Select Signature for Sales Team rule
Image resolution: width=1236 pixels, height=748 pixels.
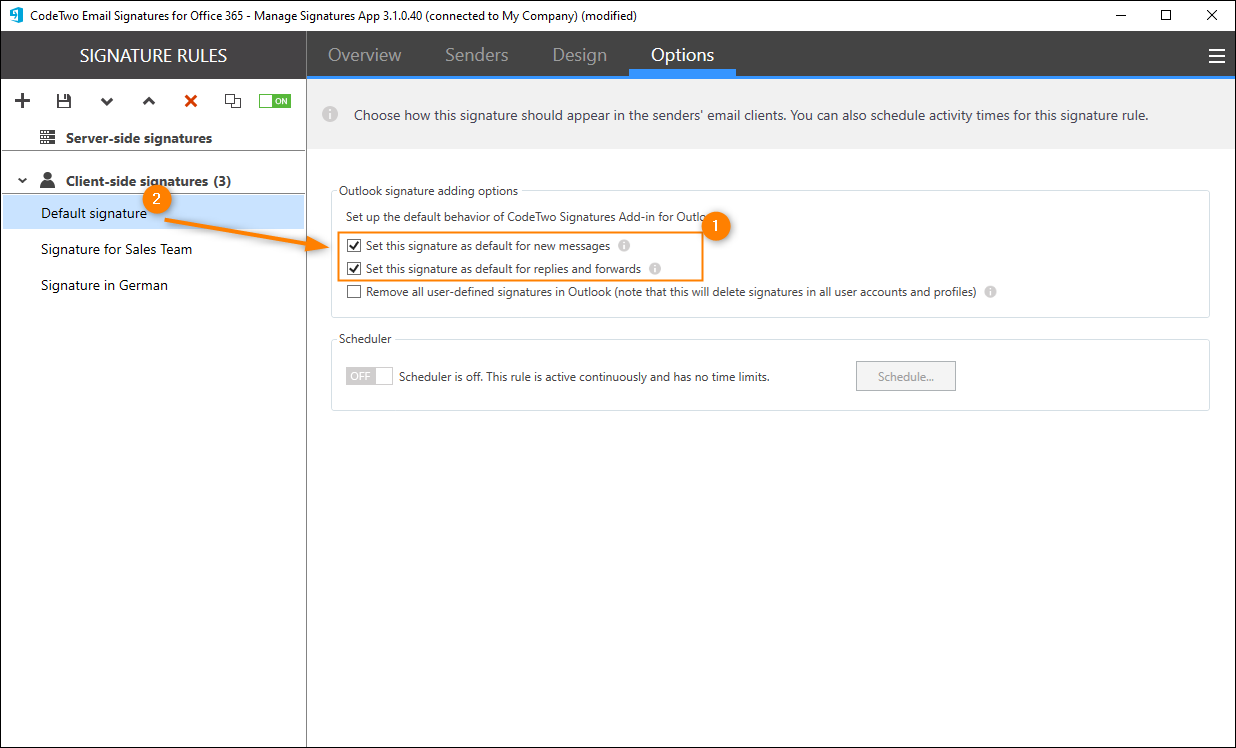tap(116, 249)
